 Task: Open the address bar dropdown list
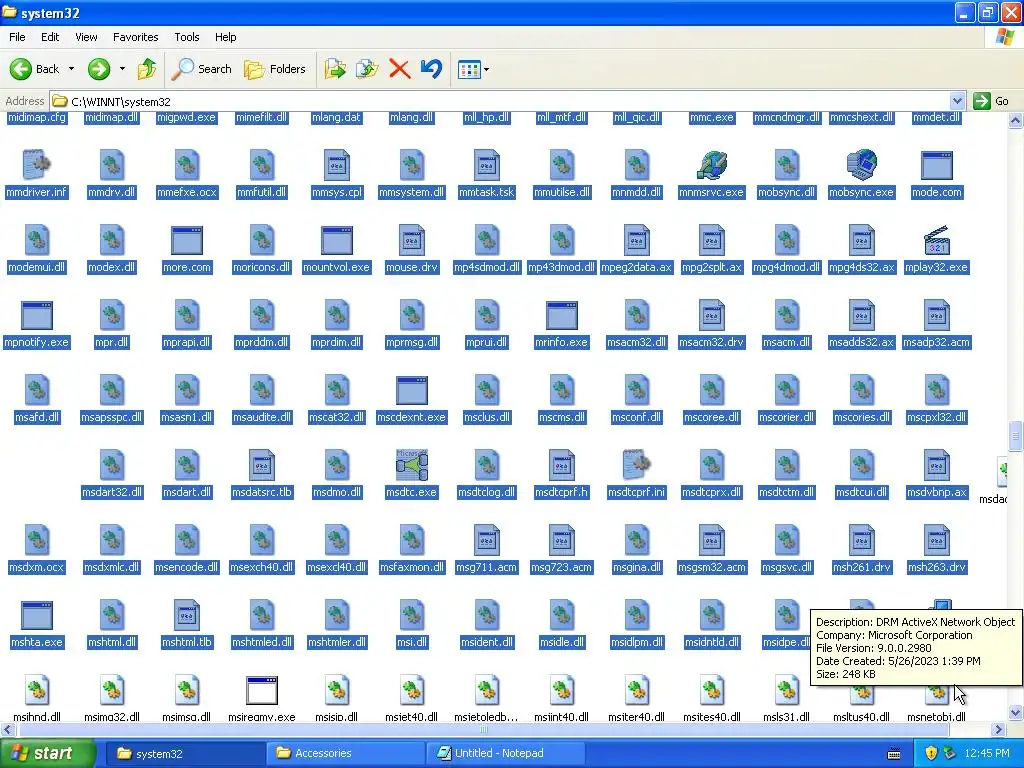[x=957, y=101]
